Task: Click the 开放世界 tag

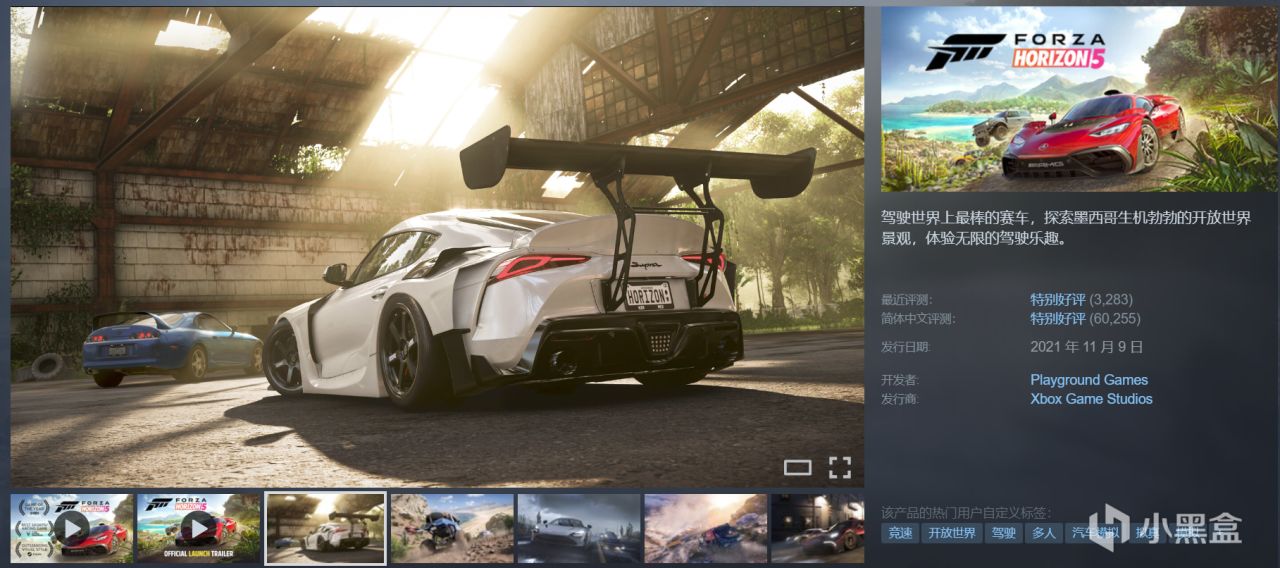Action: click(951, 533)
